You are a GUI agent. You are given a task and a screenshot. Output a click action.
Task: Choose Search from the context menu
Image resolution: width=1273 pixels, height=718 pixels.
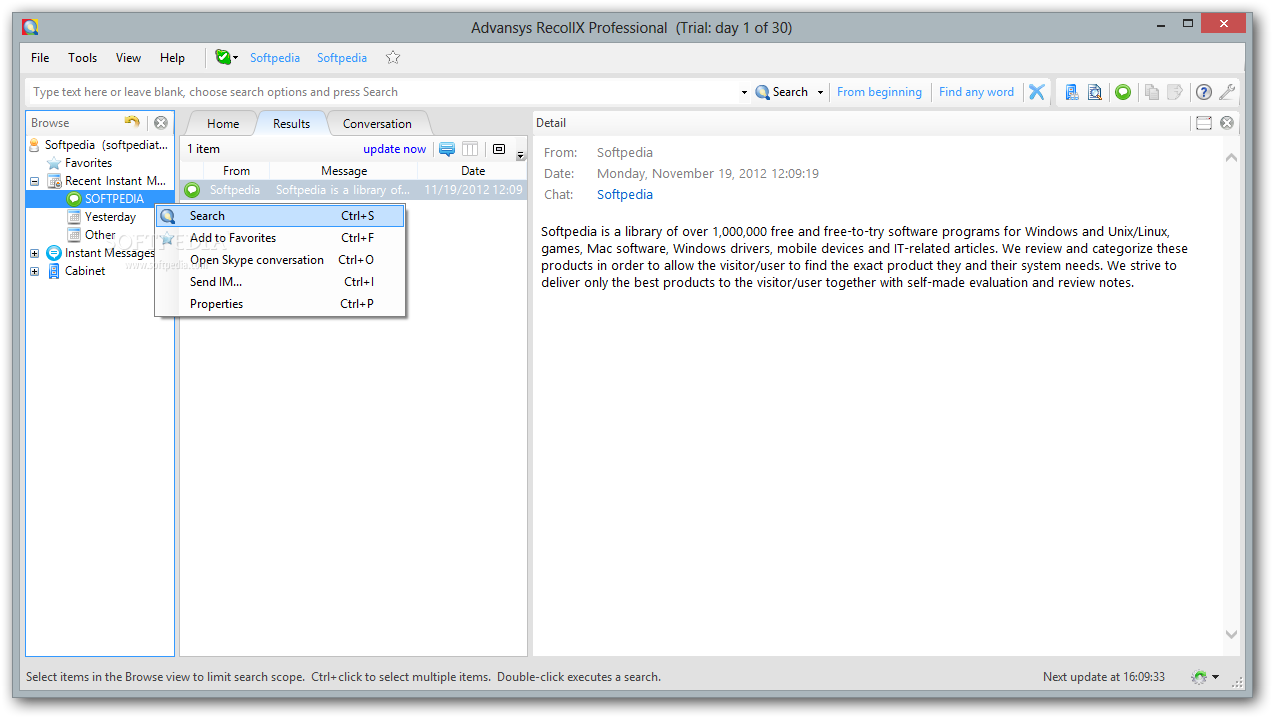point(280,216)
